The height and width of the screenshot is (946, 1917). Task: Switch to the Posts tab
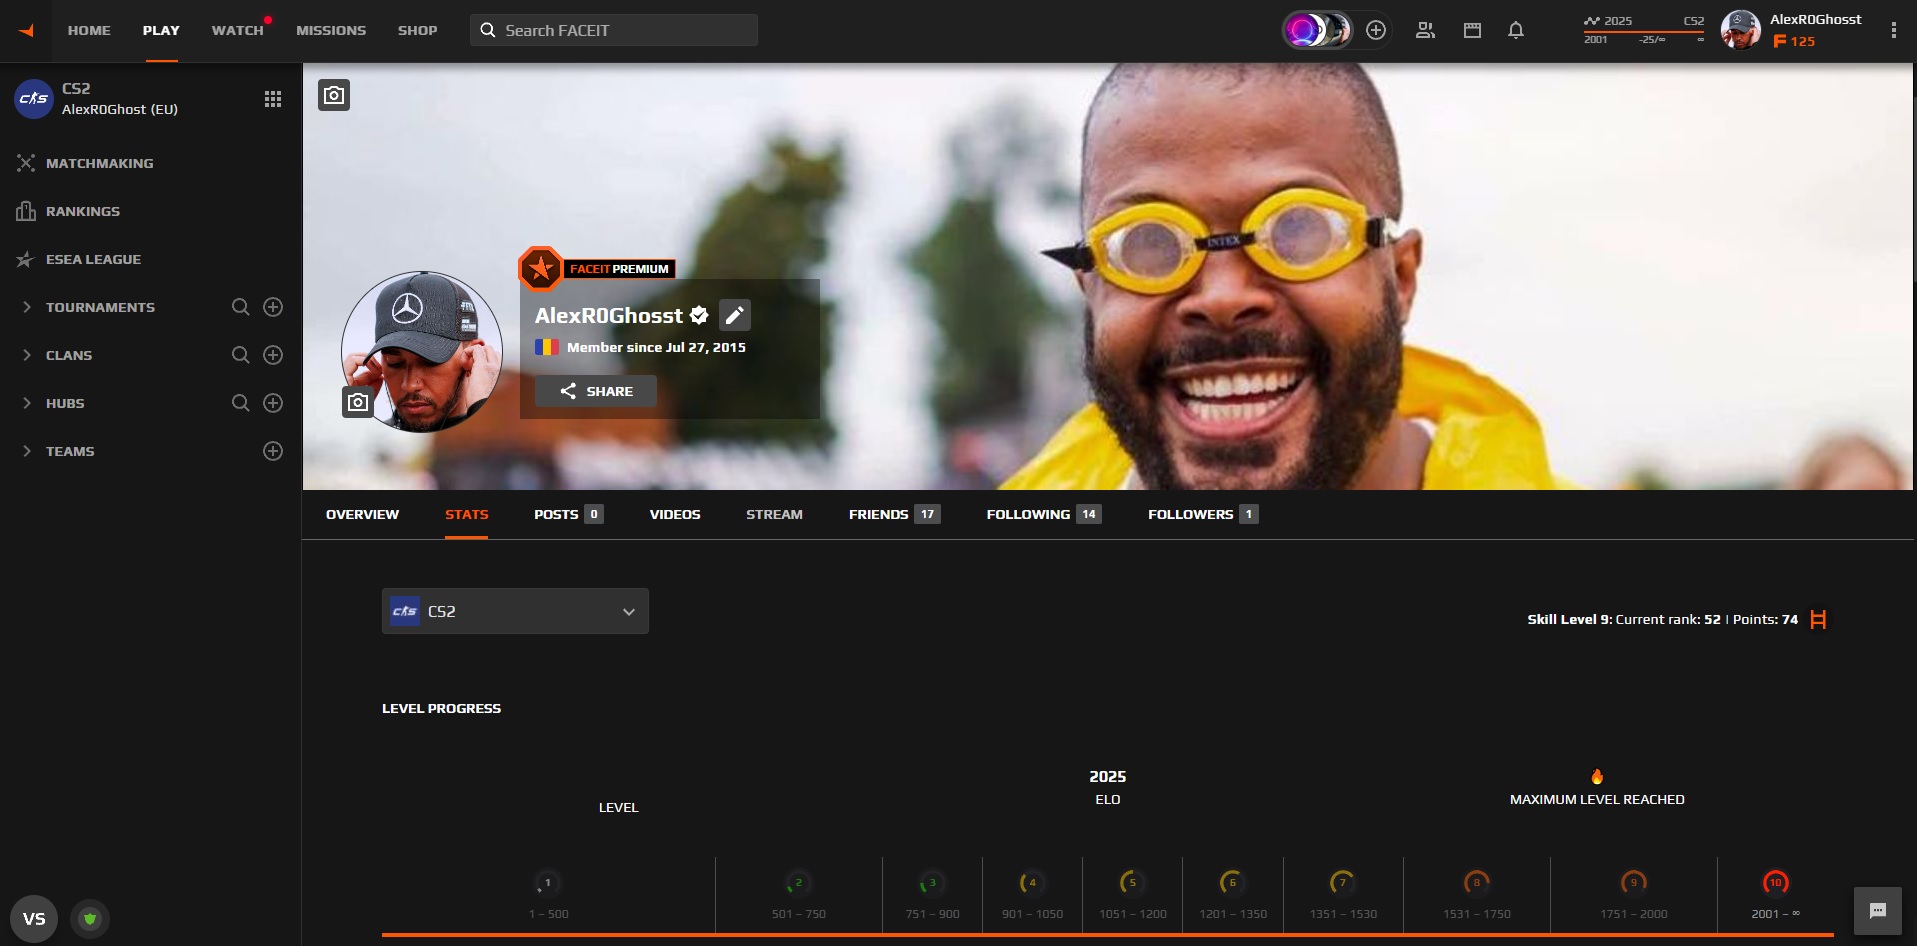point(568,514)
